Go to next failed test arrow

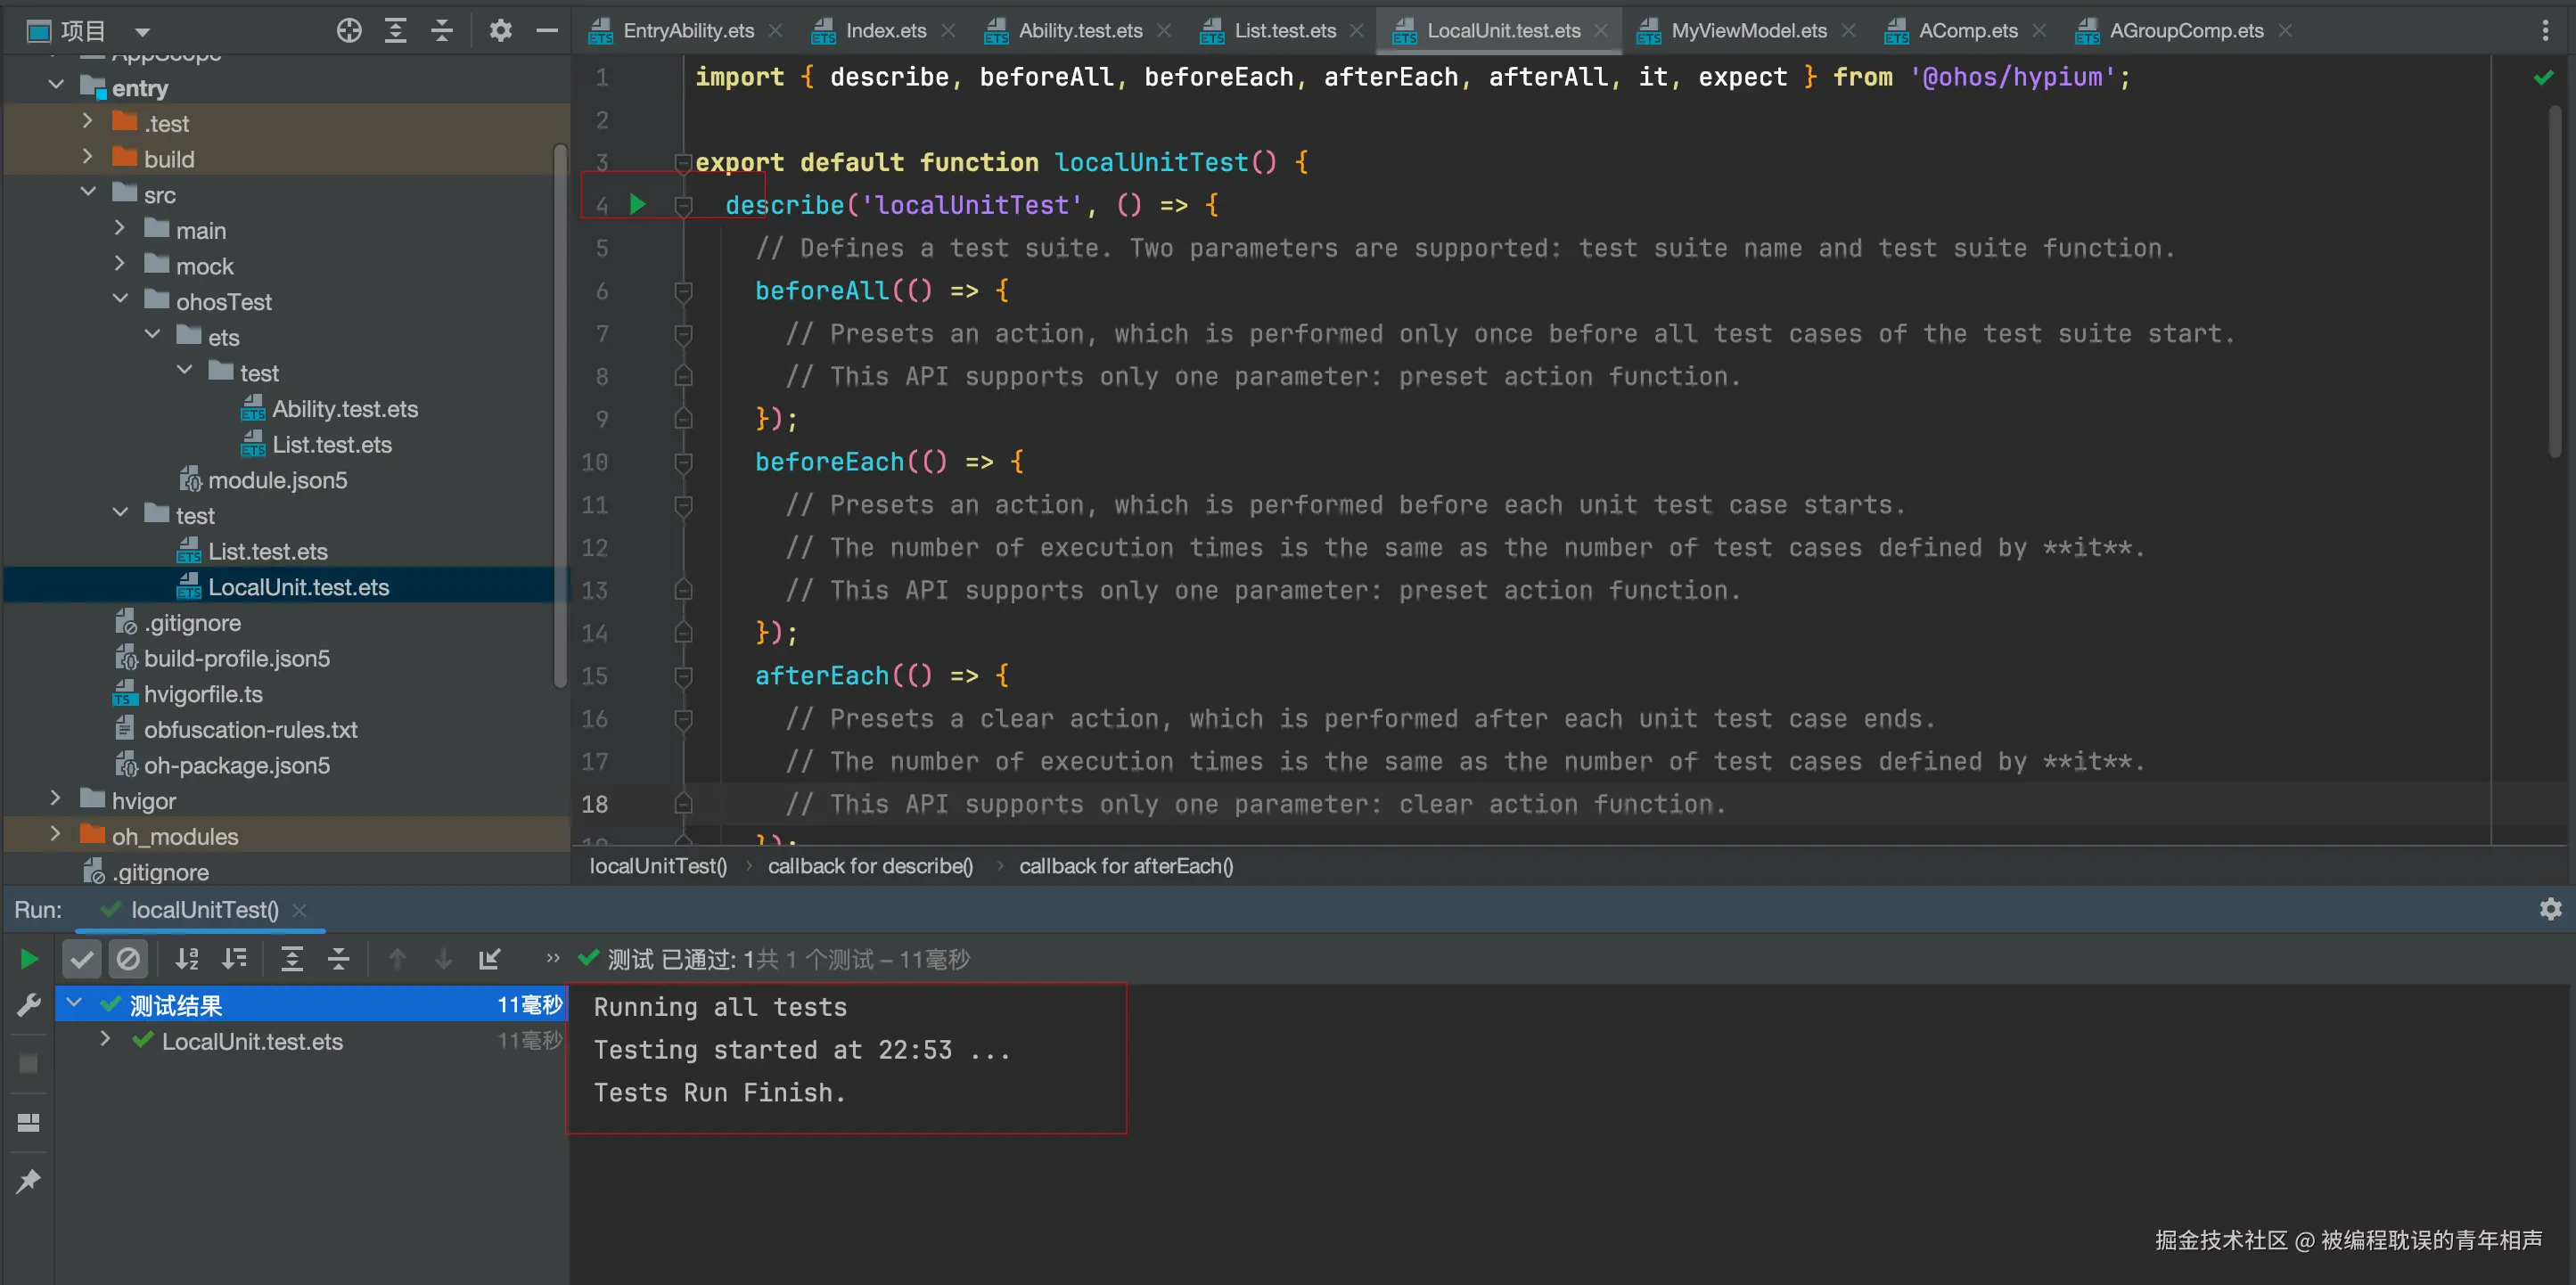tap(443, 960)
